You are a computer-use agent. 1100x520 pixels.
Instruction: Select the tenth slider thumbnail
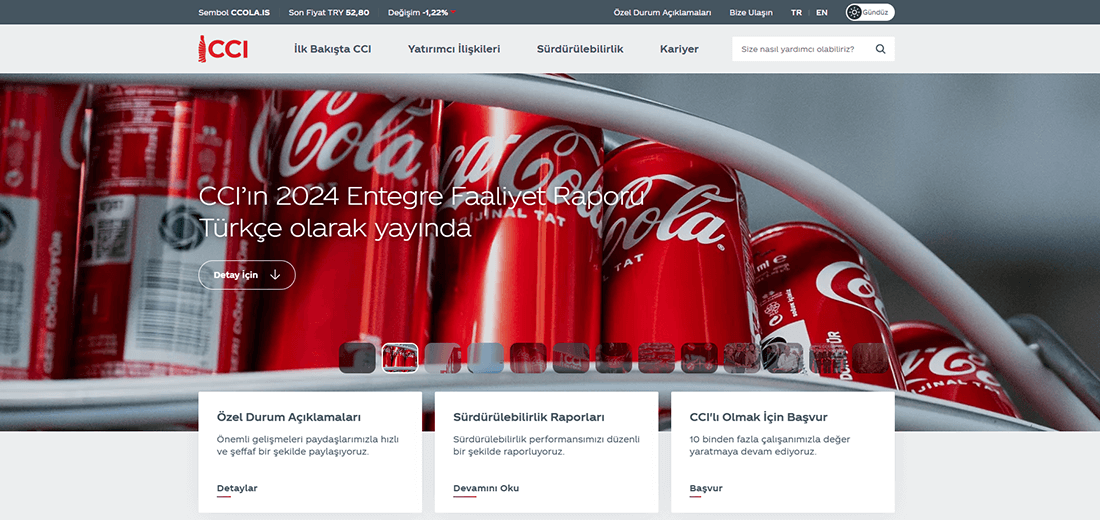click(742, 358)
